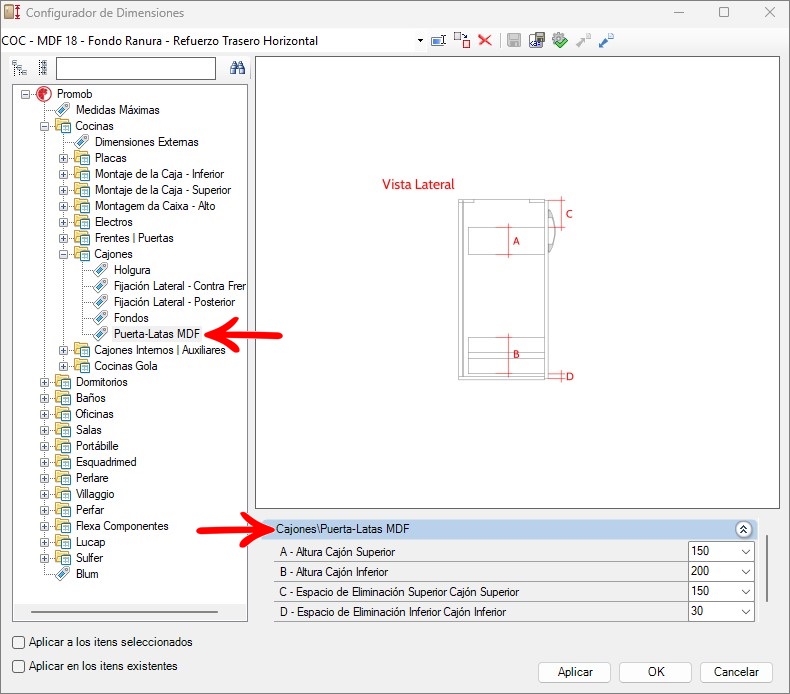Click the properties panel vertical scrollbar
The height and width of the screenshot is (694, 790).
pos(767,569)
